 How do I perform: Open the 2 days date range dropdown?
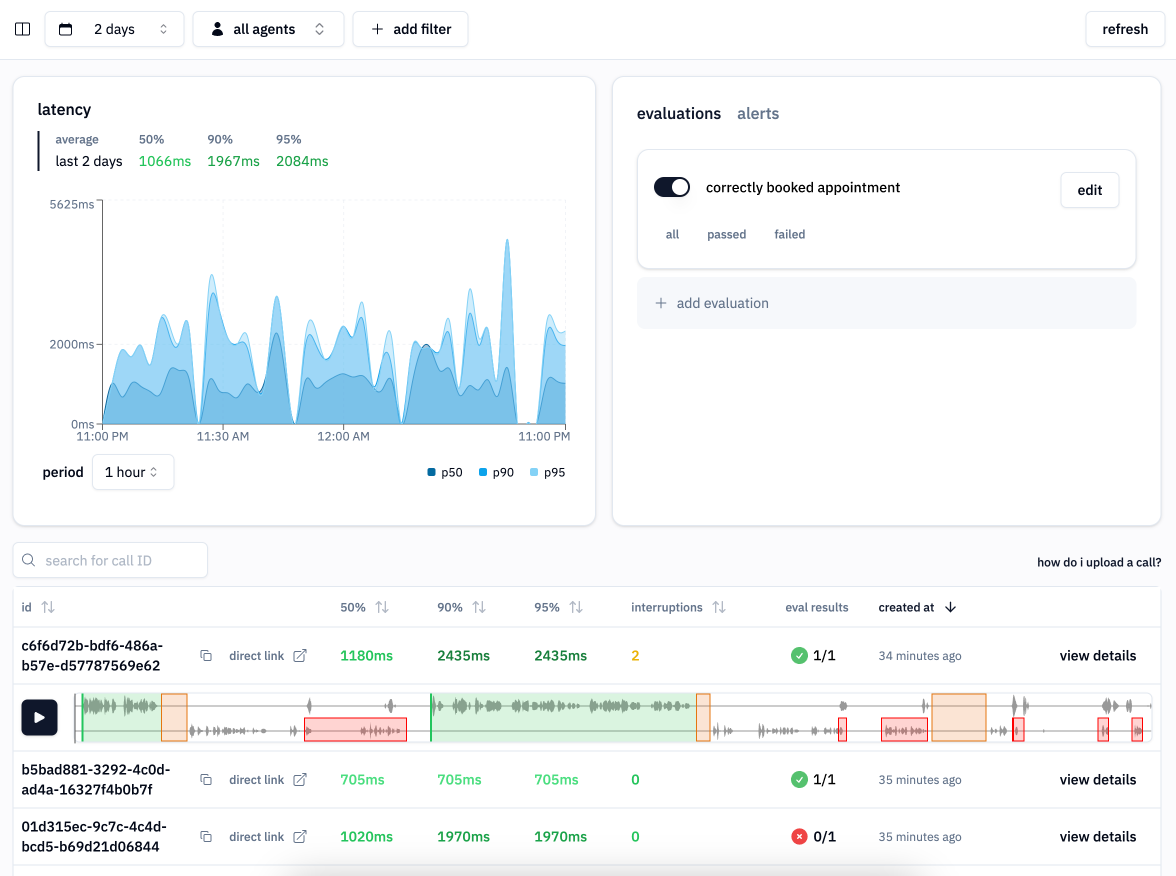click(114, 29)
